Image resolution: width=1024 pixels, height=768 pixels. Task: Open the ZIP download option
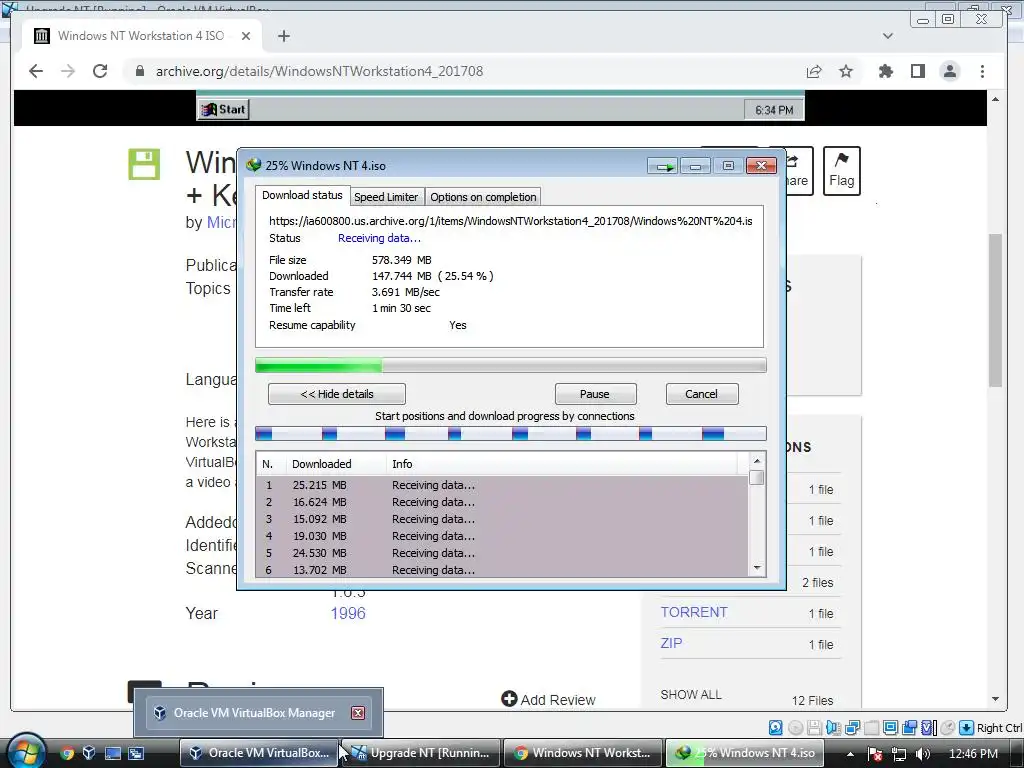pos(671,643)
